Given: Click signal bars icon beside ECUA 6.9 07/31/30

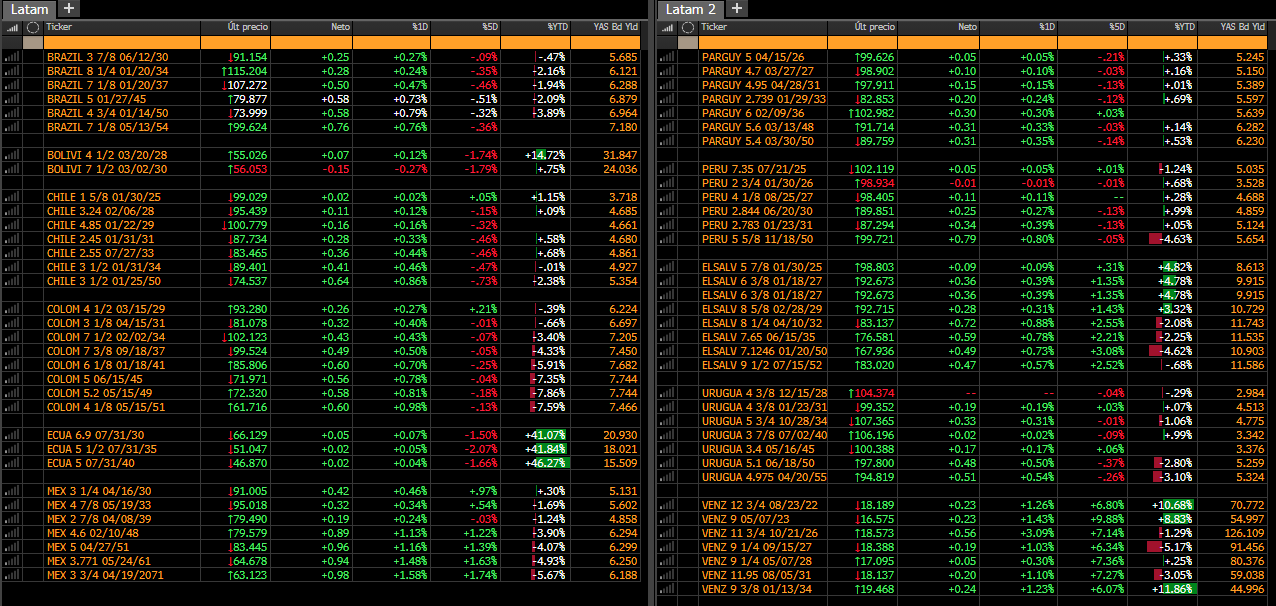Looking at the screenshot, I should 12,435.
